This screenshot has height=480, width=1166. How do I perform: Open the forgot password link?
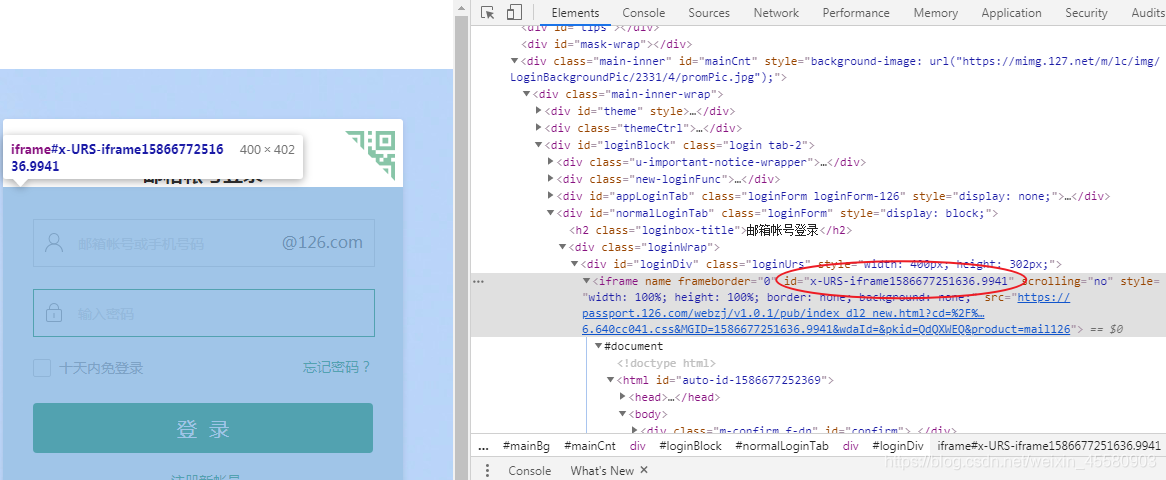(x=336, y=368)
